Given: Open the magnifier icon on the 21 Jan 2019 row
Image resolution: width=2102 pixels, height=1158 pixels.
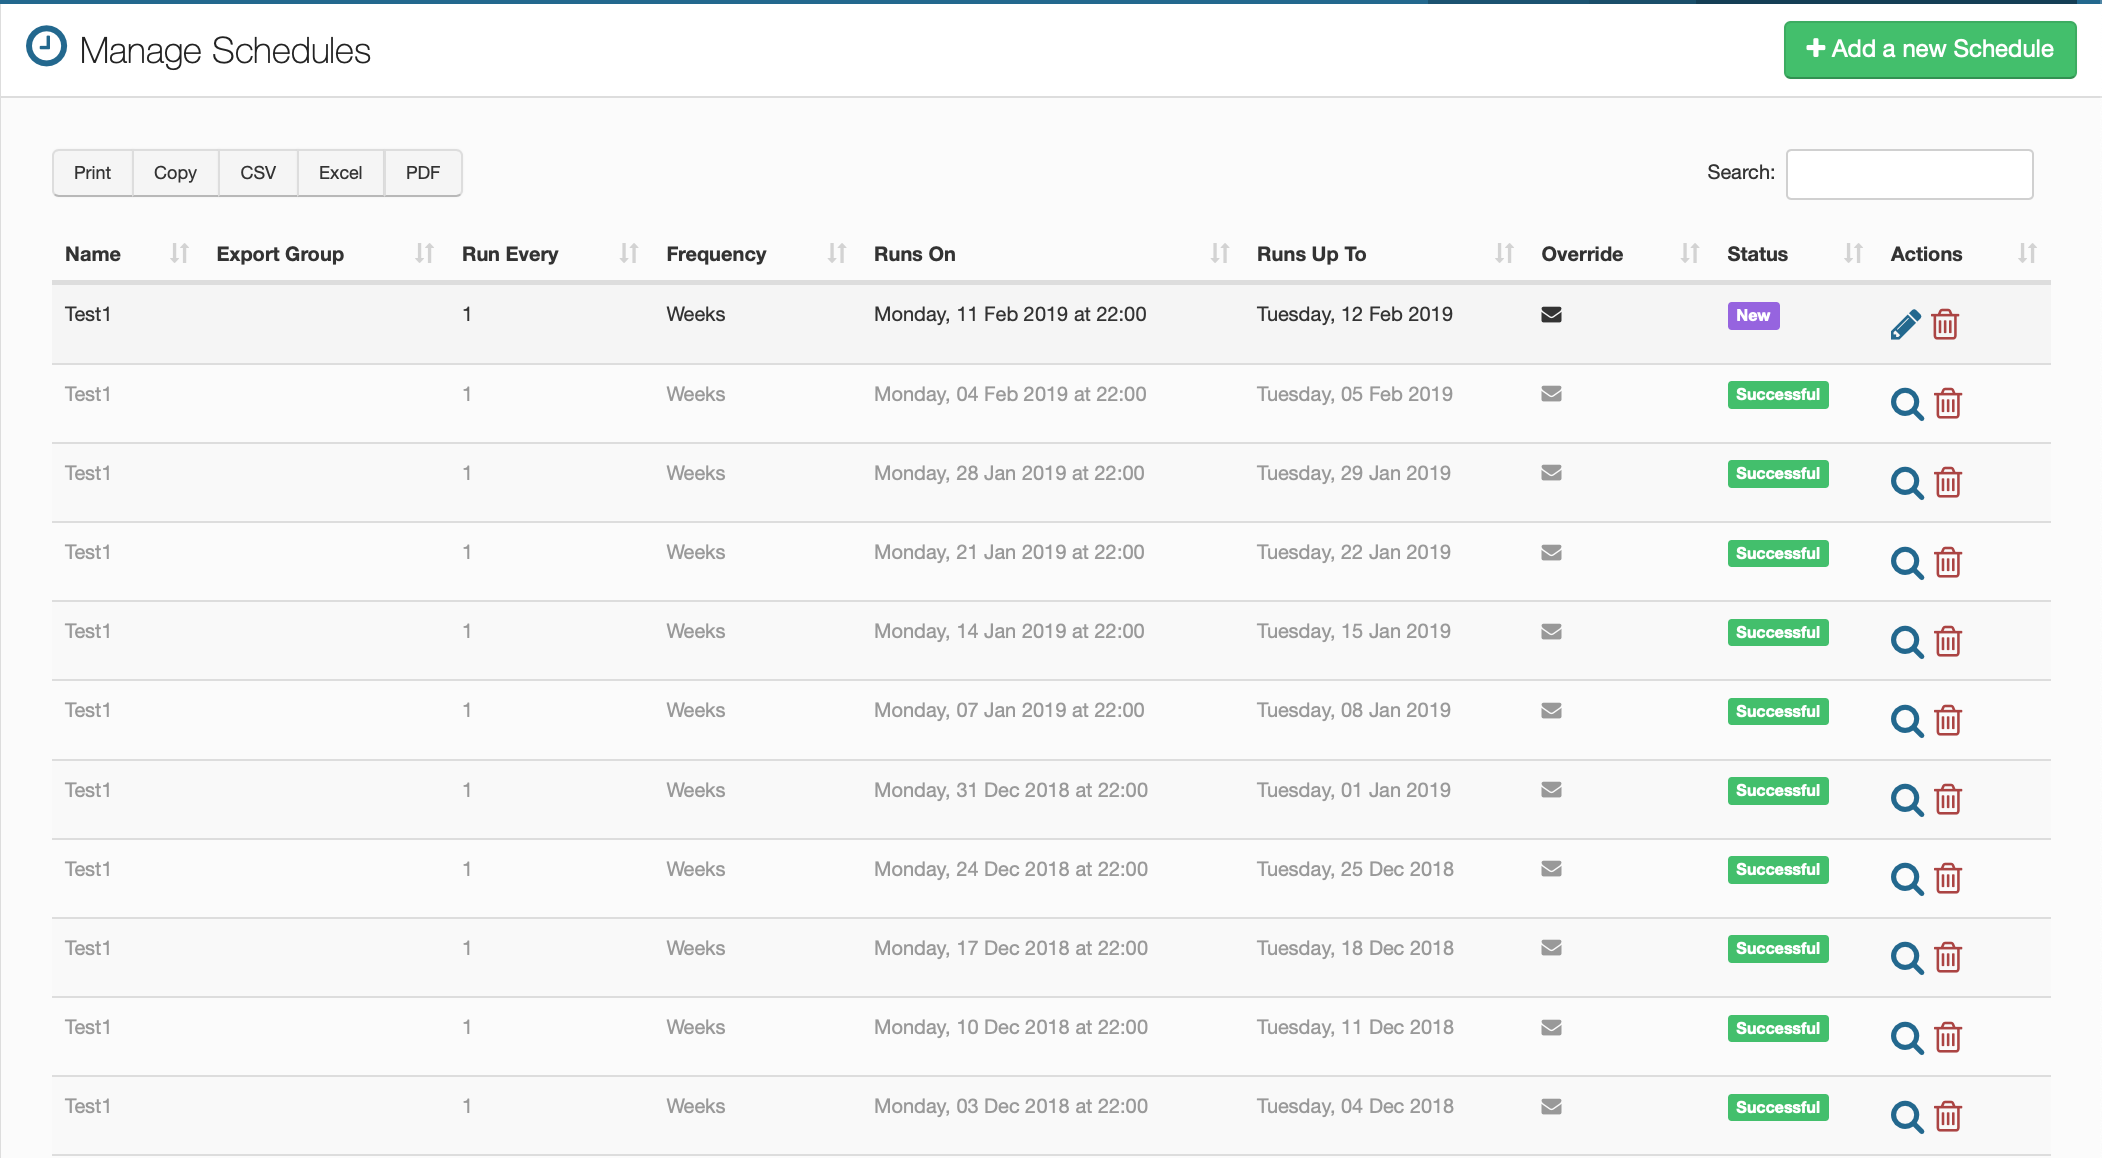Looking at the screenshot, I should [1907, 563].
